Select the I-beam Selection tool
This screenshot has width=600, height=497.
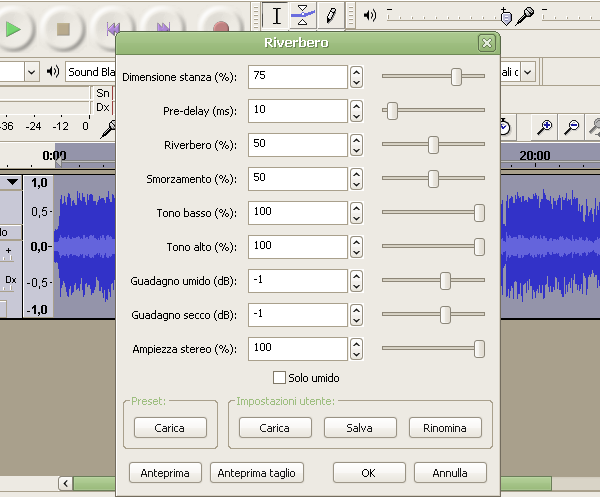(277, 16)
